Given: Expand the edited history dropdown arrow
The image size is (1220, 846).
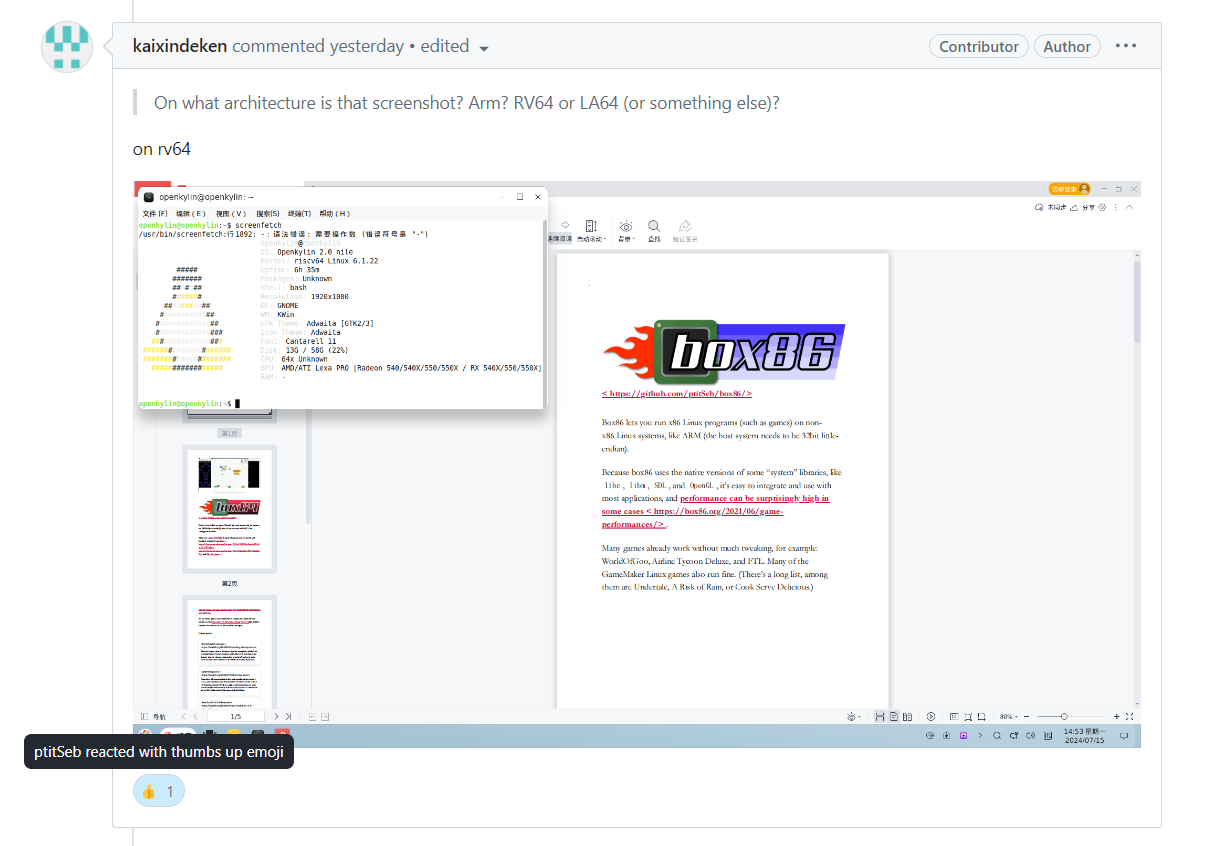Looking at the screenshot, I should point(484,48).
